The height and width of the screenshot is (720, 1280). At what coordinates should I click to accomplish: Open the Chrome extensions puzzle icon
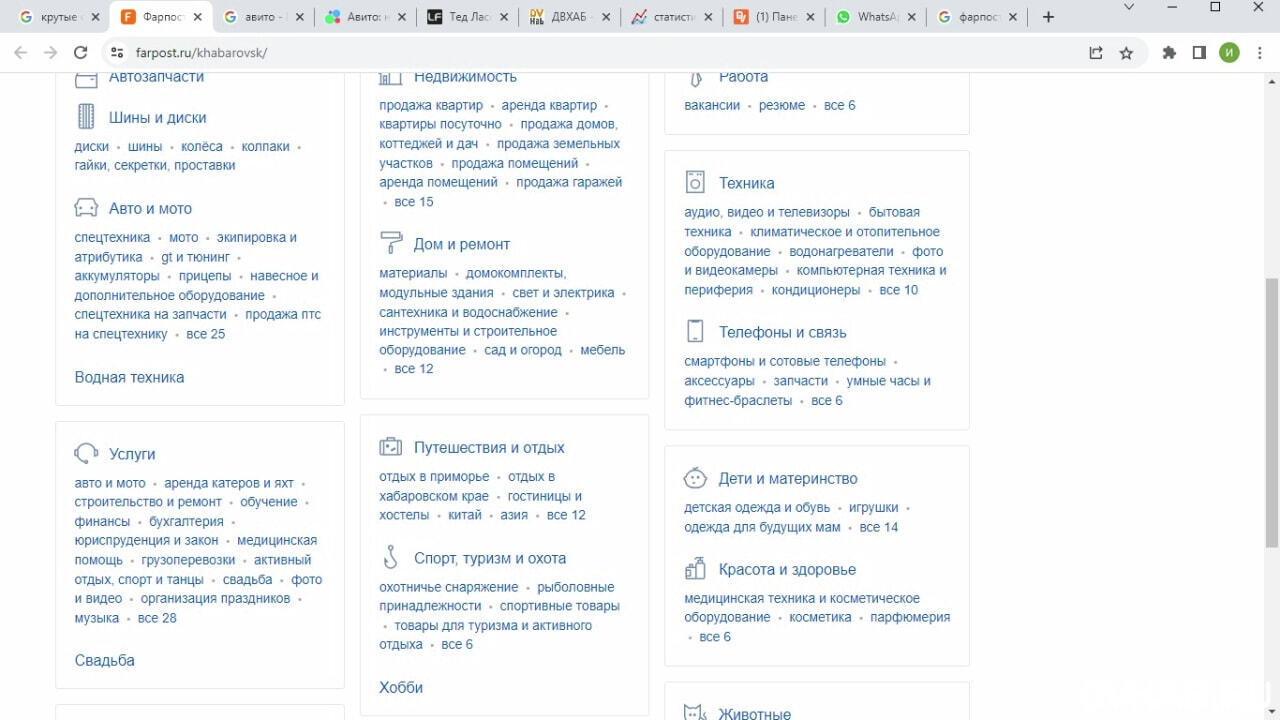pyautogui.click(x=1169, y=53)
